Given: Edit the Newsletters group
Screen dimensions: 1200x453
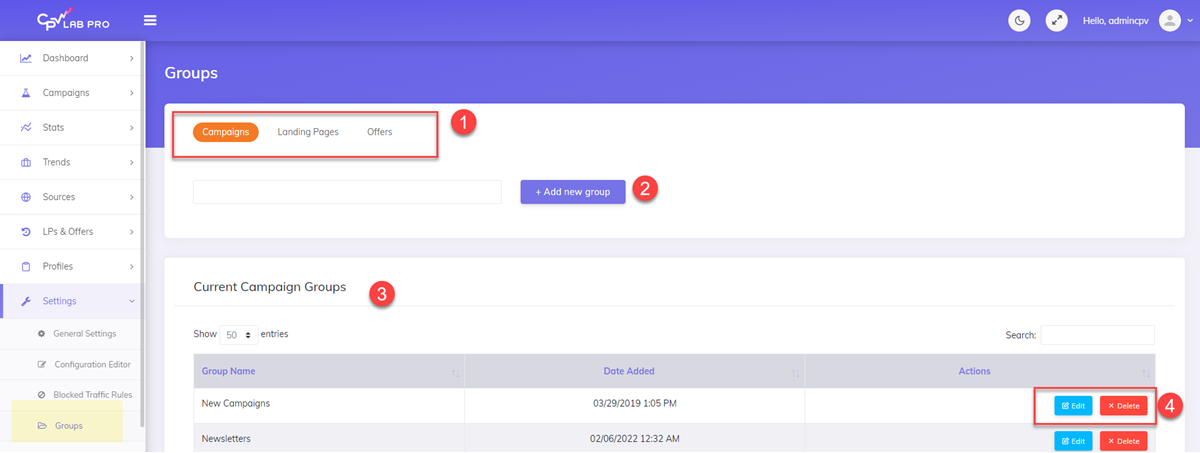Looking at the screenshot, I should click(1074, 441).
